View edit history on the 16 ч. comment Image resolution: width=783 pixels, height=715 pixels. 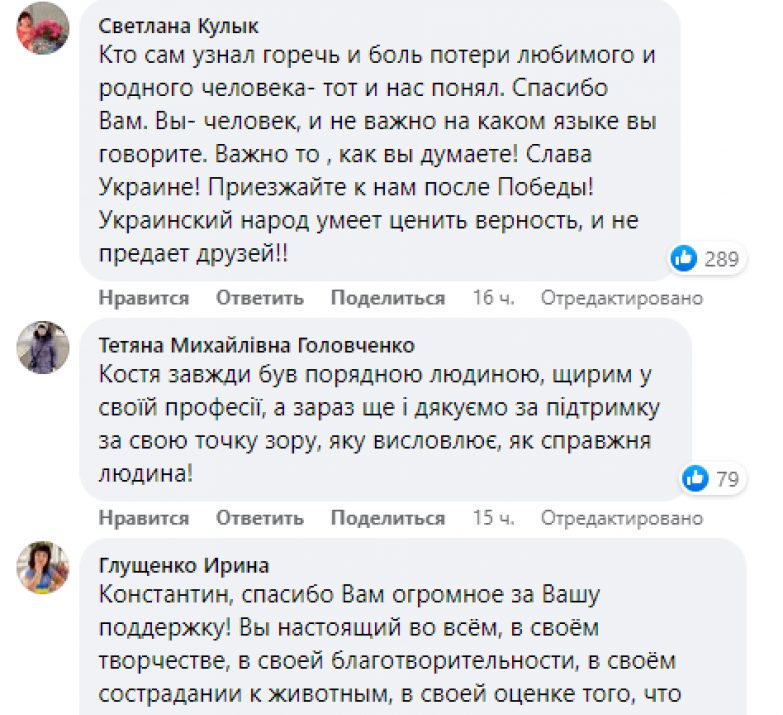click(622, 298)
